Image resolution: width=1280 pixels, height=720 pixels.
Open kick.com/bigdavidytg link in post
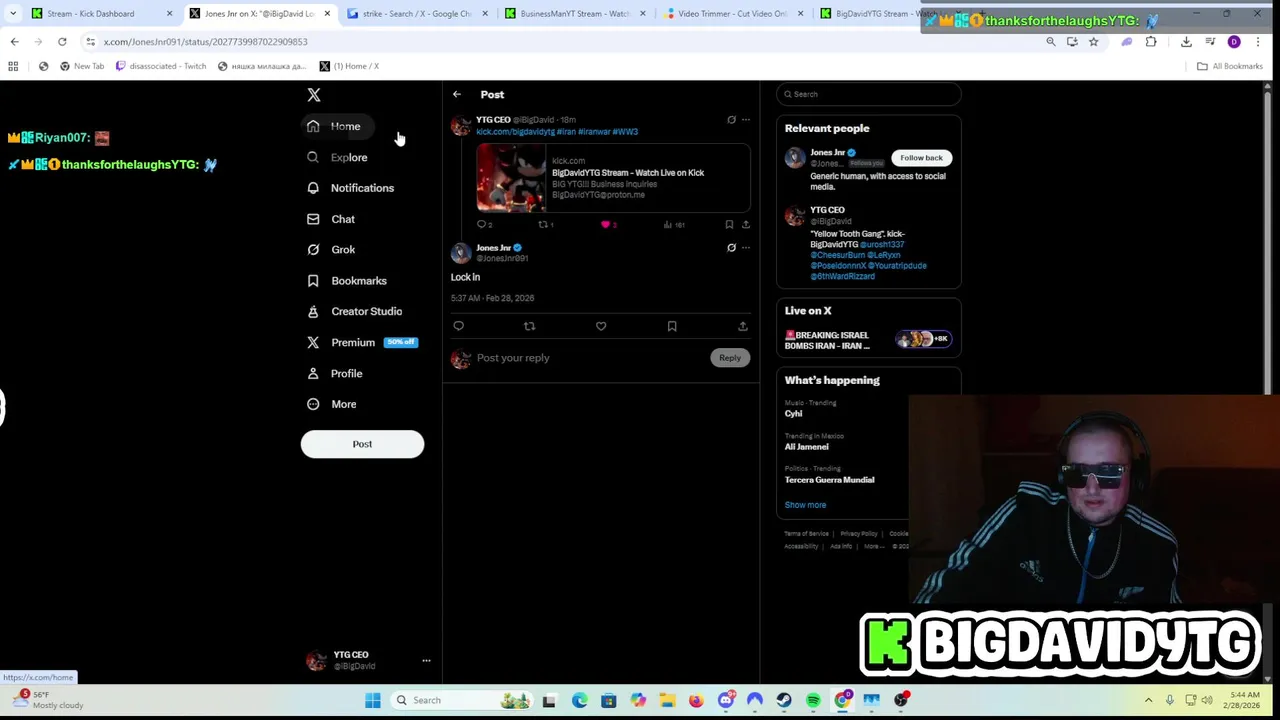pos(515,132)
